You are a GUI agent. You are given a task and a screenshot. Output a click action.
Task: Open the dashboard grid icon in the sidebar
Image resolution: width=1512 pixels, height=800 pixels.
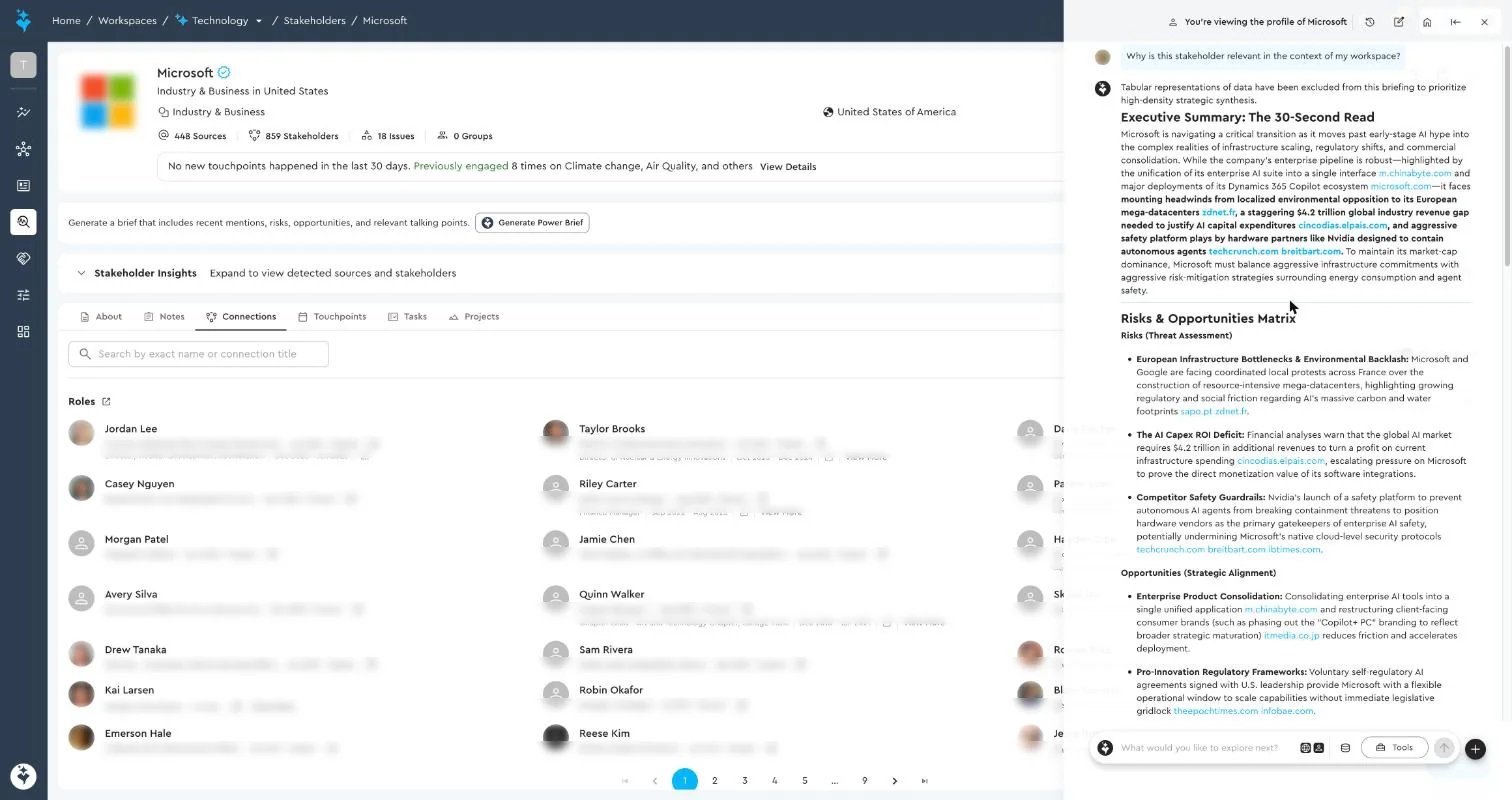[x=23, y=331]
